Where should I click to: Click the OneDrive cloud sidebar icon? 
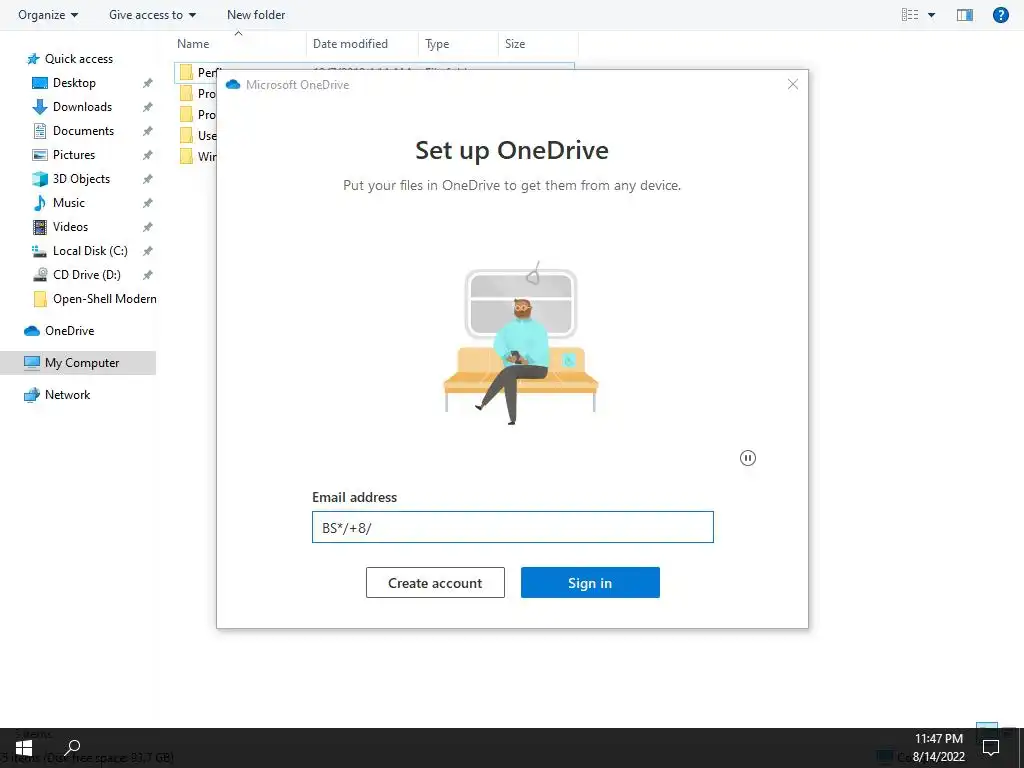click(x=32, y=331)
